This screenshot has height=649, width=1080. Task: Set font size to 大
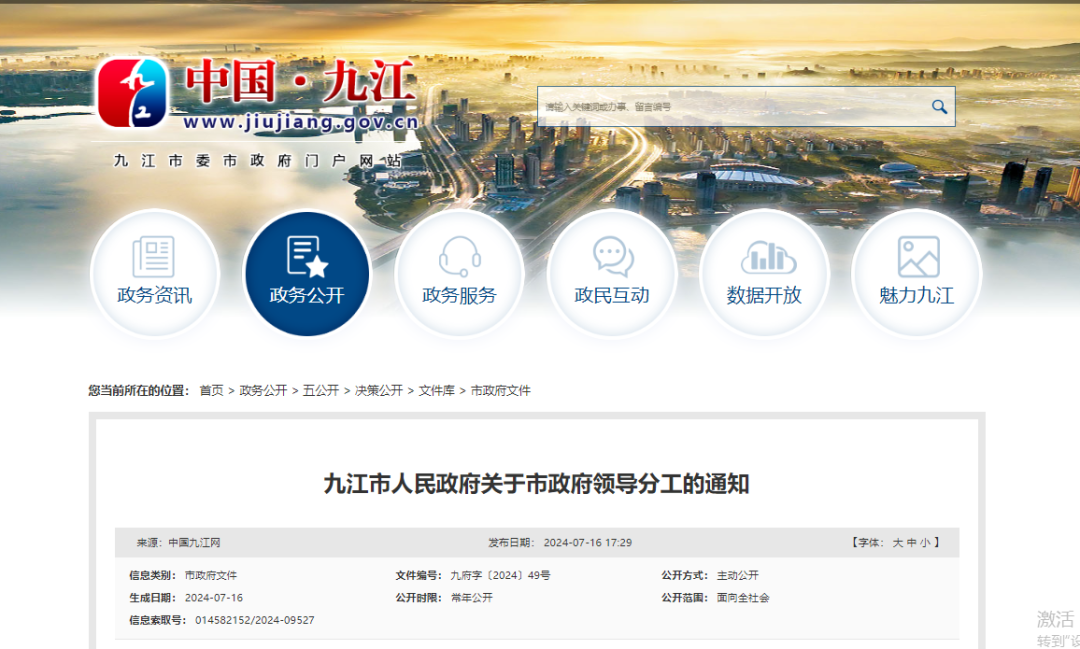897,543
